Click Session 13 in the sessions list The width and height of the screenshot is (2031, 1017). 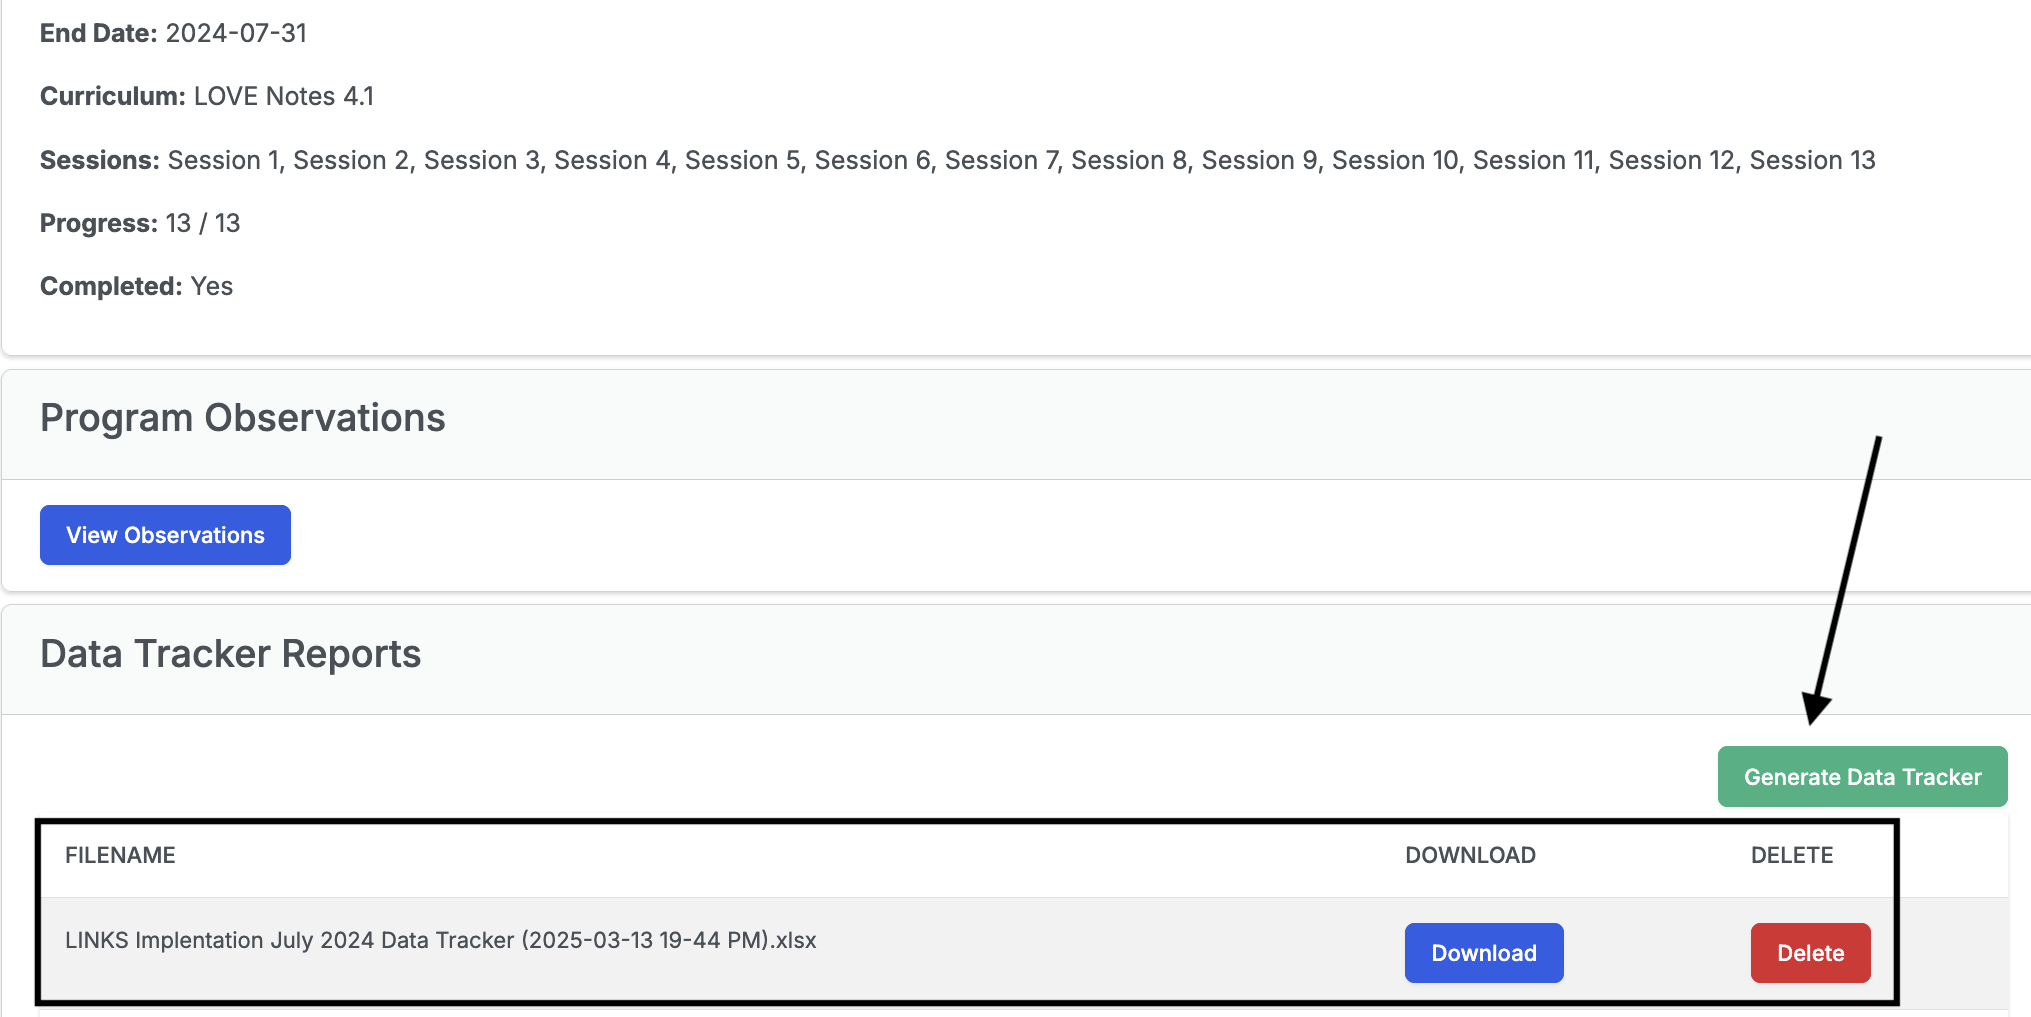click(x=1812, y=160)
